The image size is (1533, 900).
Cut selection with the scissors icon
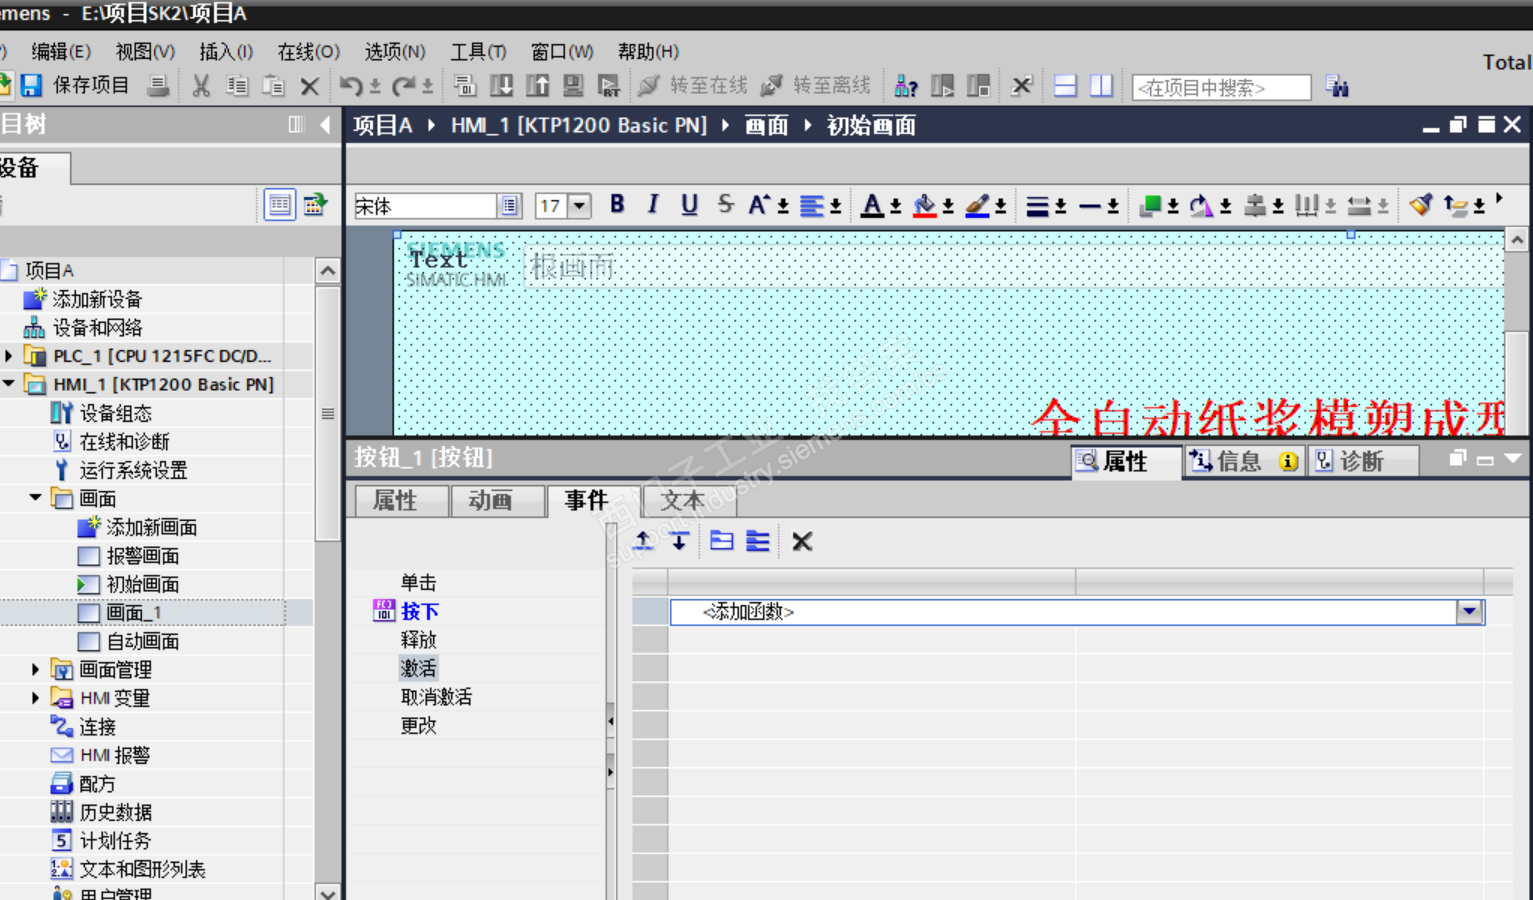[x=201, y=86]
